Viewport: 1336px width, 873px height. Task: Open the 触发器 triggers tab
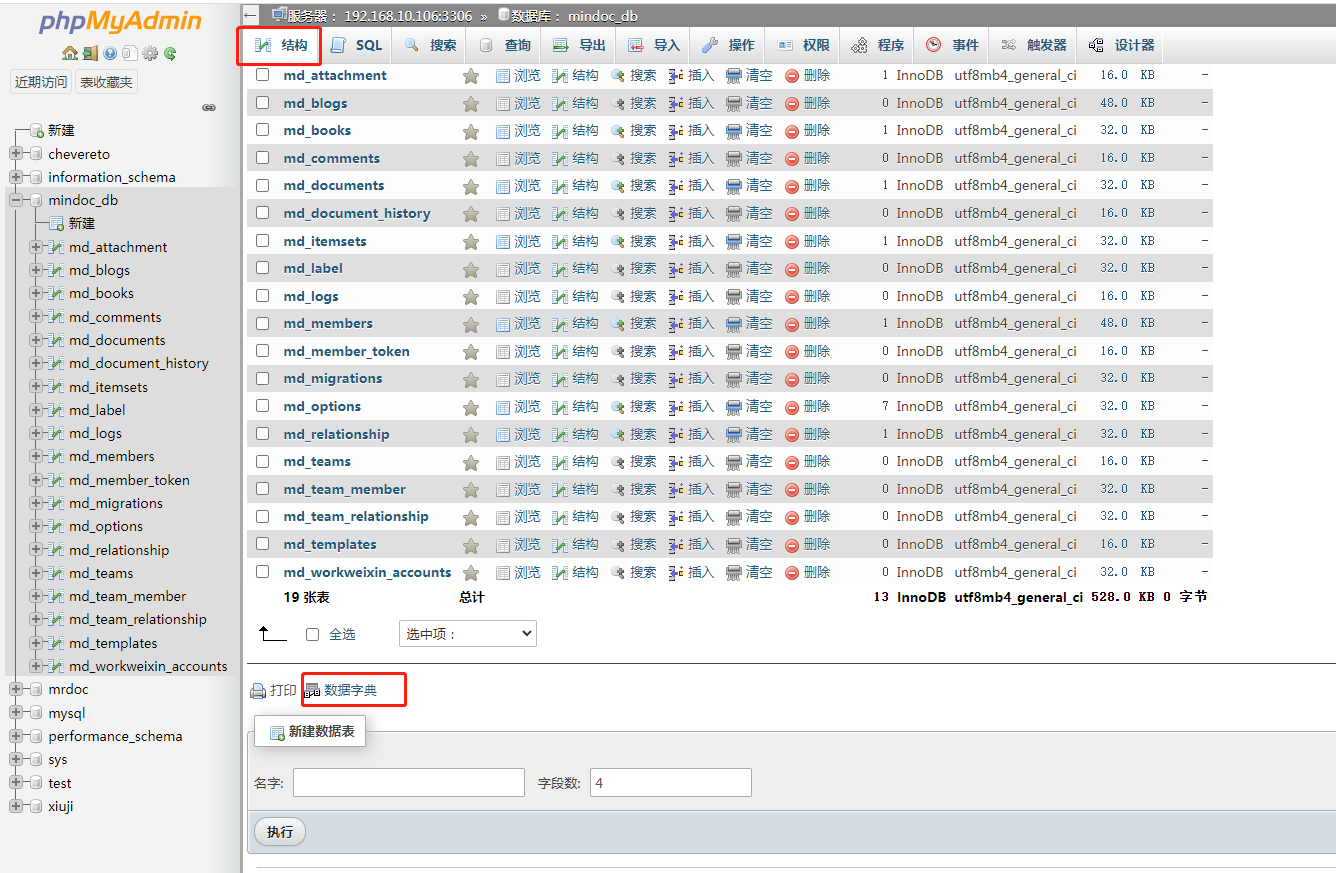pyautogui.click(x=1033, y=45)
